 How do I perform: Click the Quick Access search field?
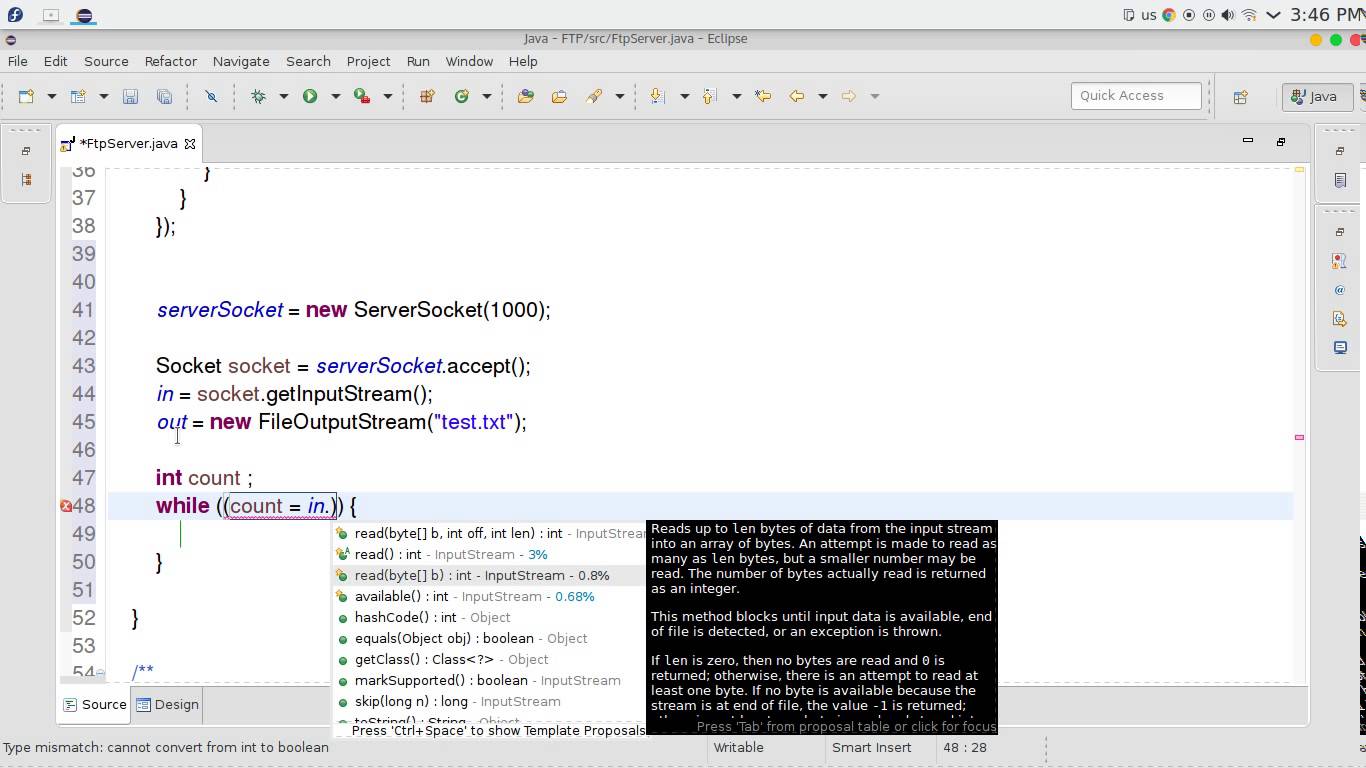(1136, 96)
